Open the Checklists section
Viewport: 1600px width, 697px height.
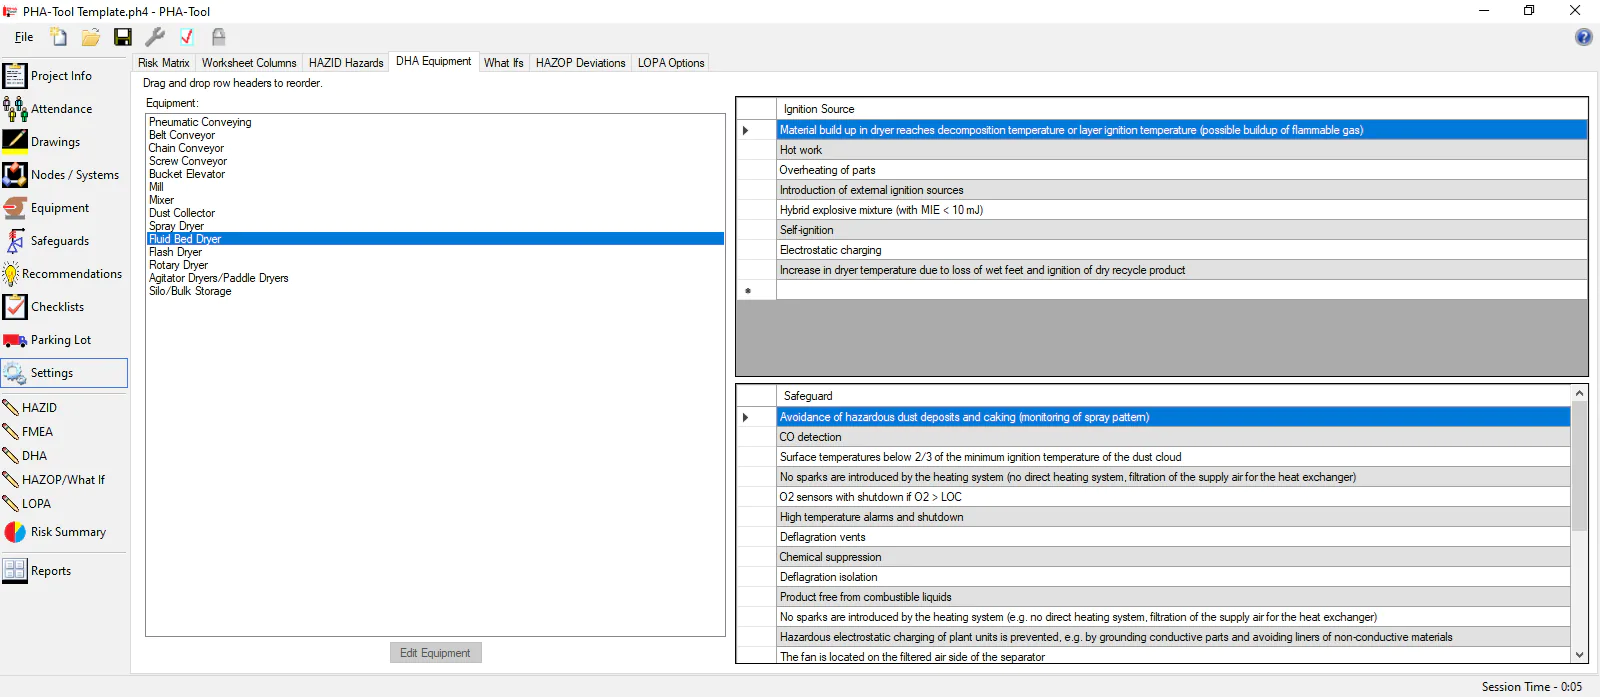[64, 307]
